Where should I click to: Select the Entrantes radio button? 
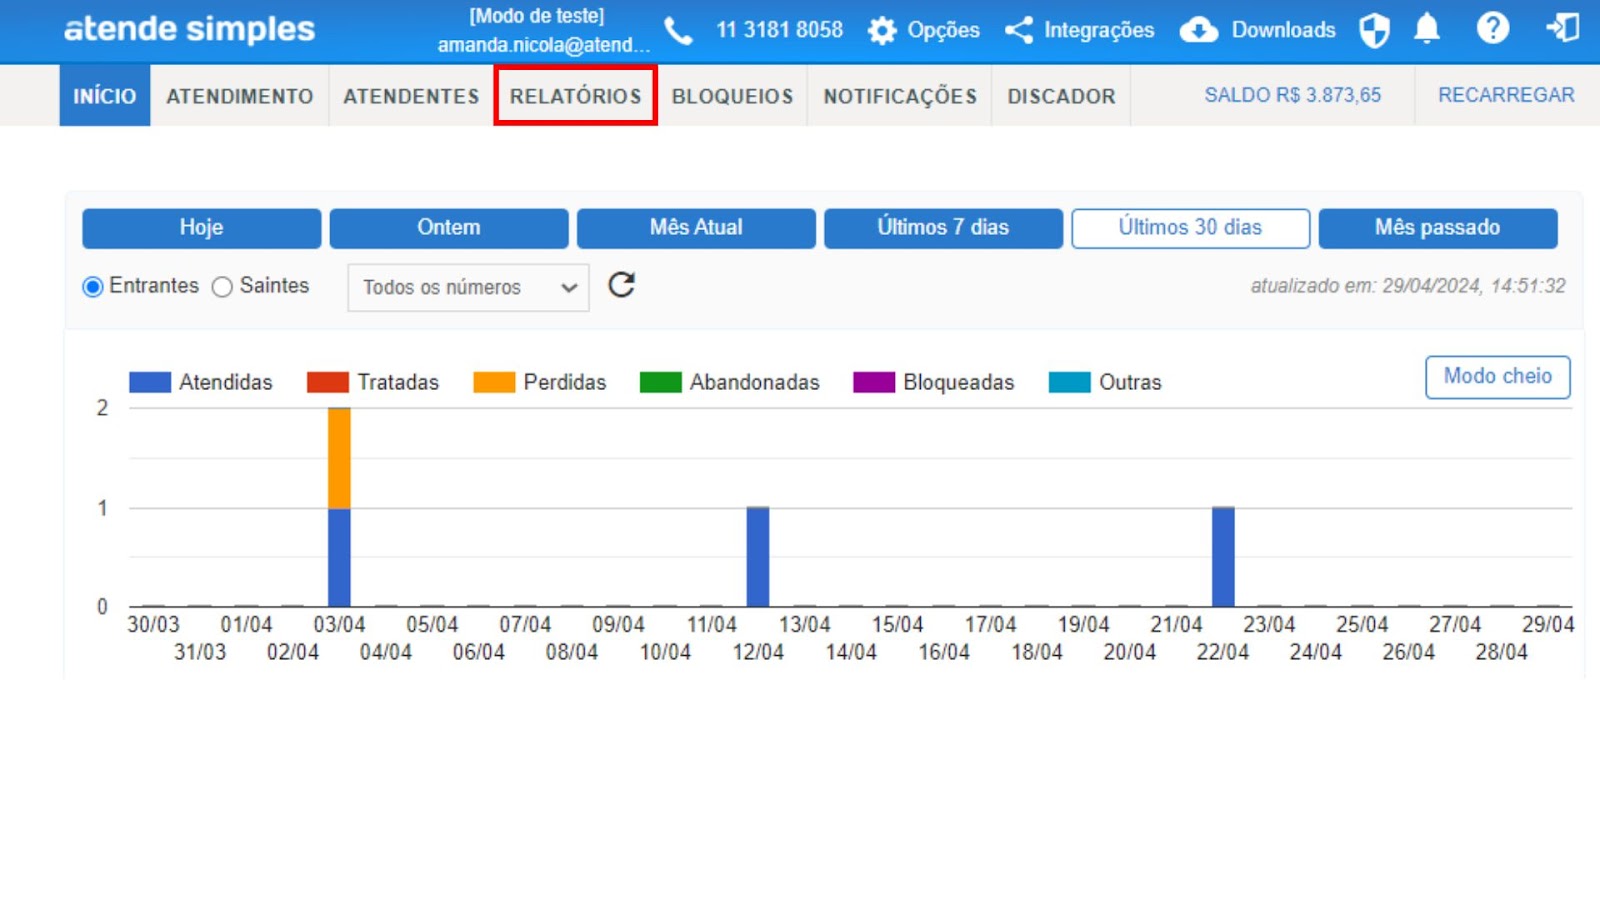[93, 287]
